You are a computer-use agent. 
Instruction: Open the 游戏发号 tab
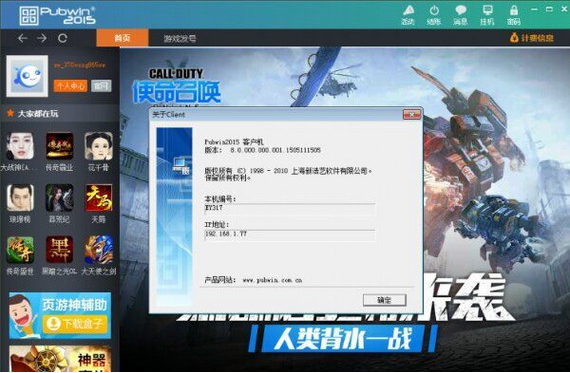[180, 39]
